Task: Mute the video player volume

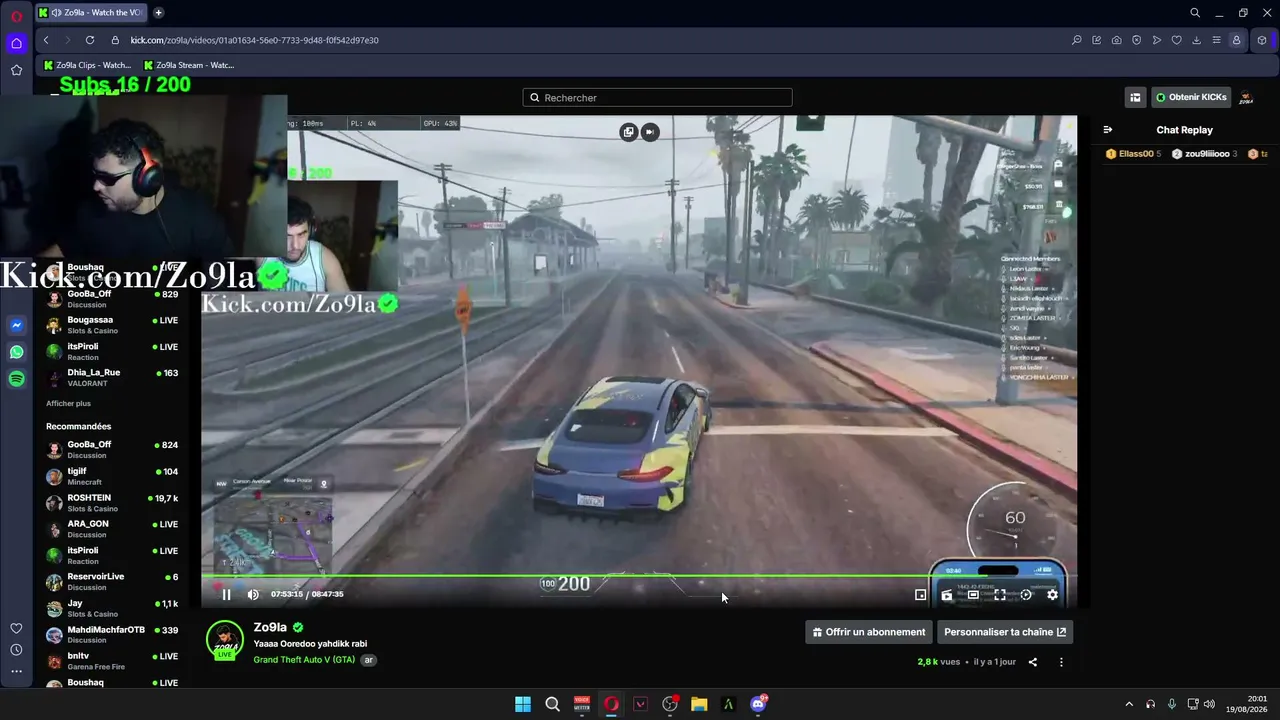Action: (x=253, y=594)
